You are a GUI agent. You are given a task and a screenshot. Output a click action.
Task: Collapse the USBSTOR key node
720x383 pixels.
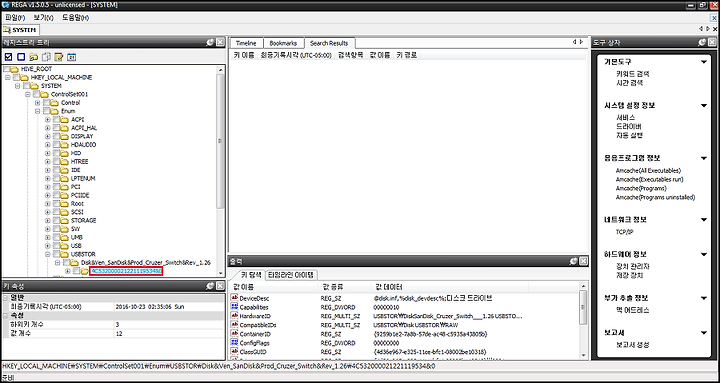pyautogui.click(x=48, y=254)
